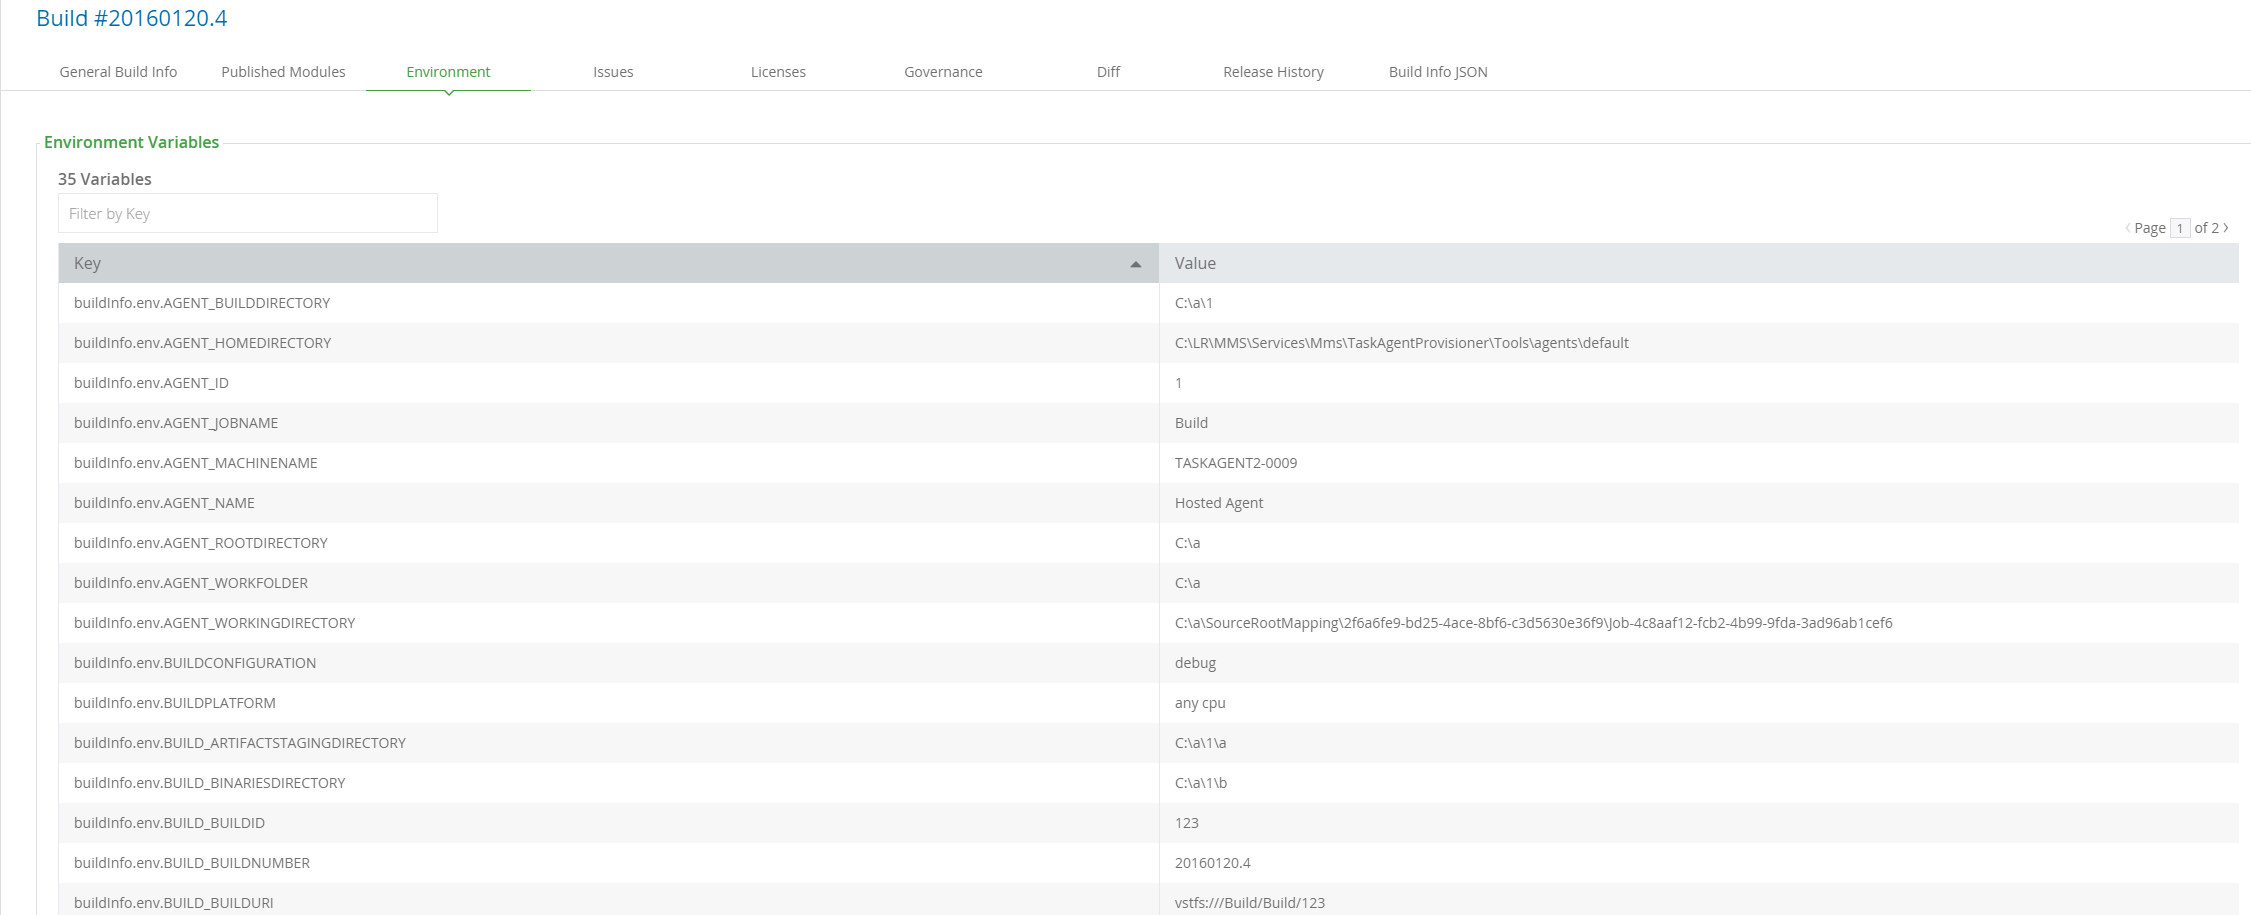Click the TaskAgentProvisioner default agents path value
This screenshot has height=915, width=2251.
point(1402,343)
